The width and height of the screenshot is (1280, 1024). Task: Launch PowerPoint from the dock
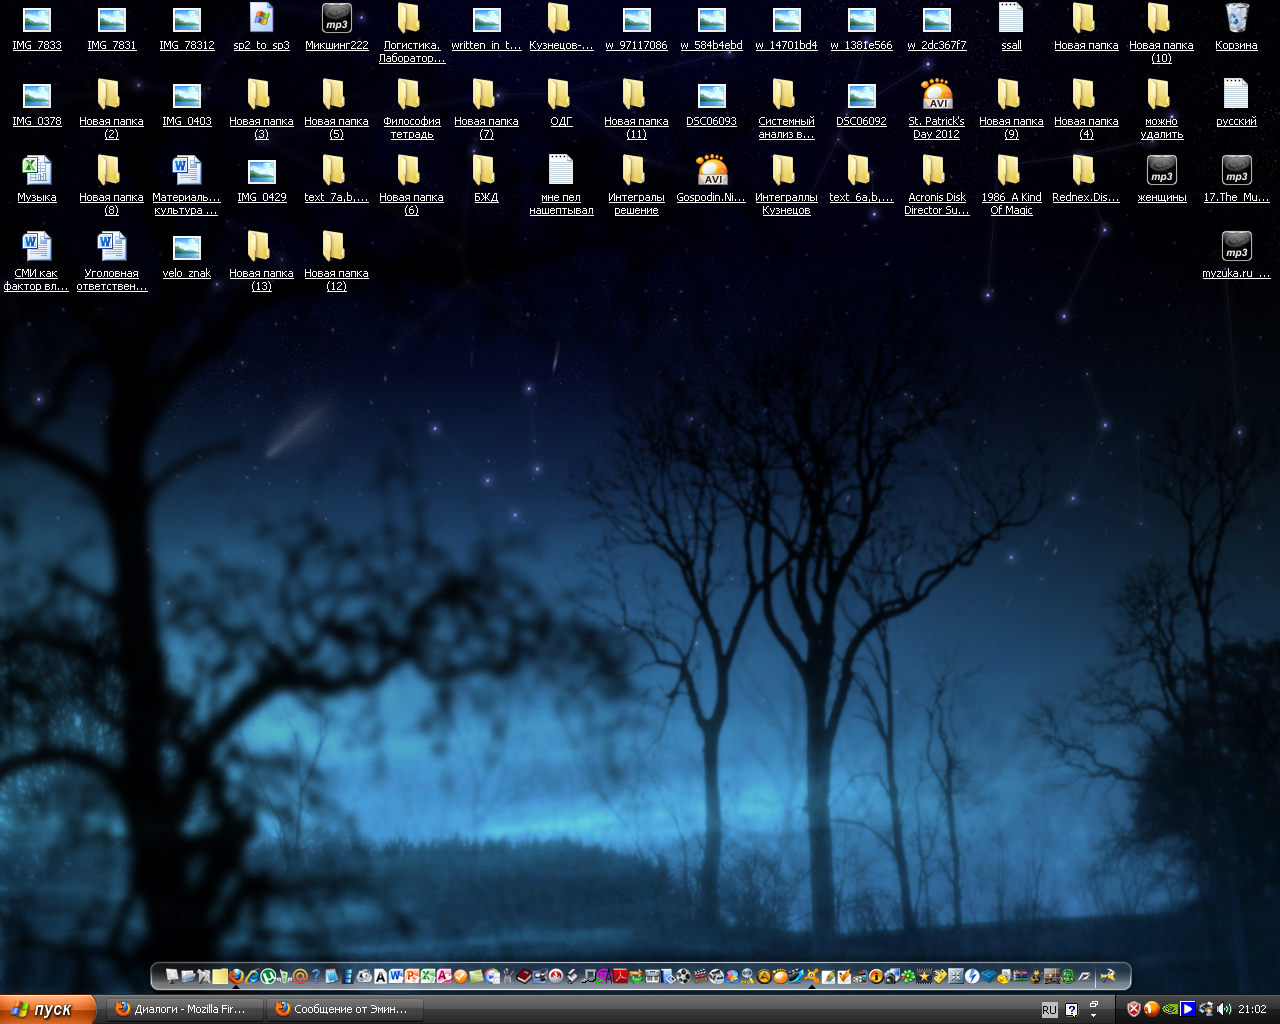click(412, 976)
